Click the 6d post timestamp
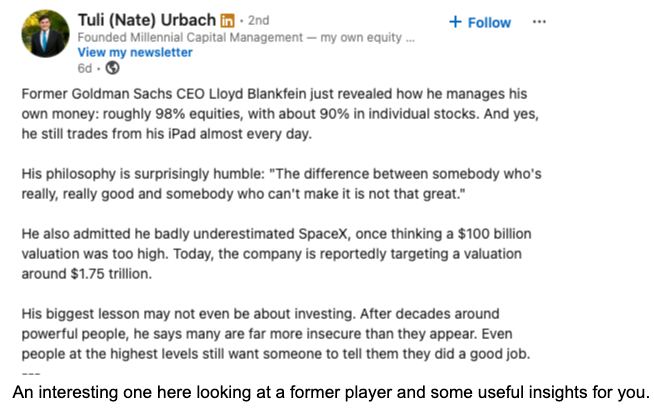The image size is (654, 410). pos(84,68)
